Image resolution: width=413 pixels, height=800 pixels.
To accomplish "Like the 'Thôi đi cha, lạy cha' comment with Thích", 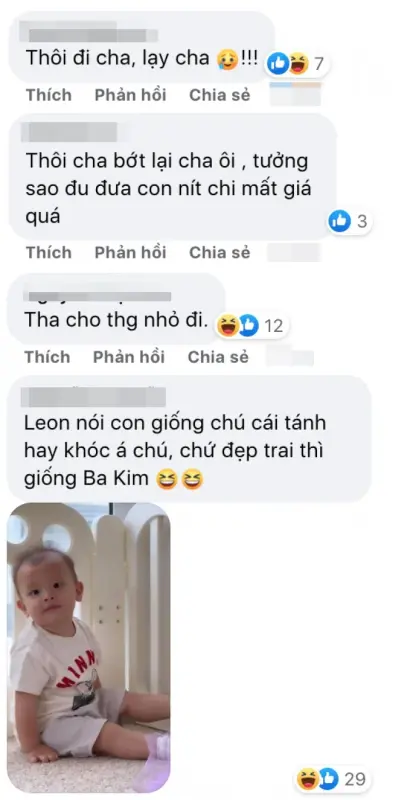I will click(49, 95).
